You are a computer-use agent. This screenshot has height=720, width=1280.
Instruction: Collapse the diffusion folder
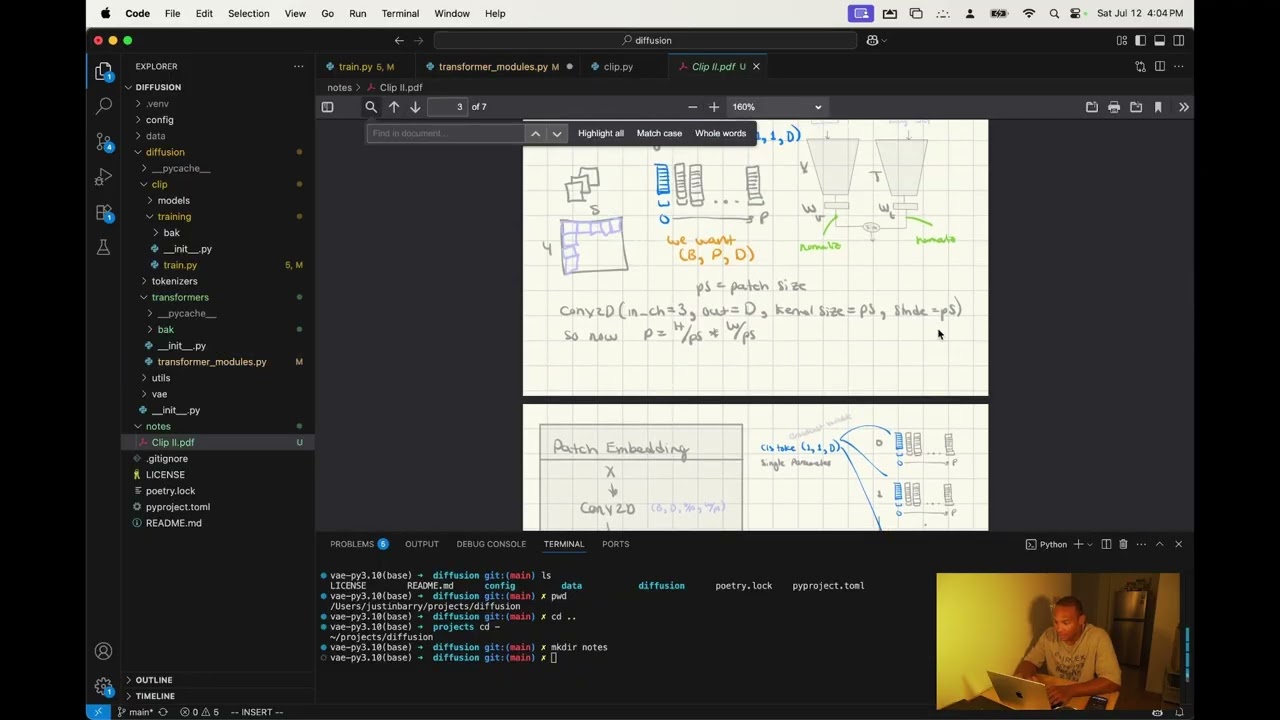165,152
